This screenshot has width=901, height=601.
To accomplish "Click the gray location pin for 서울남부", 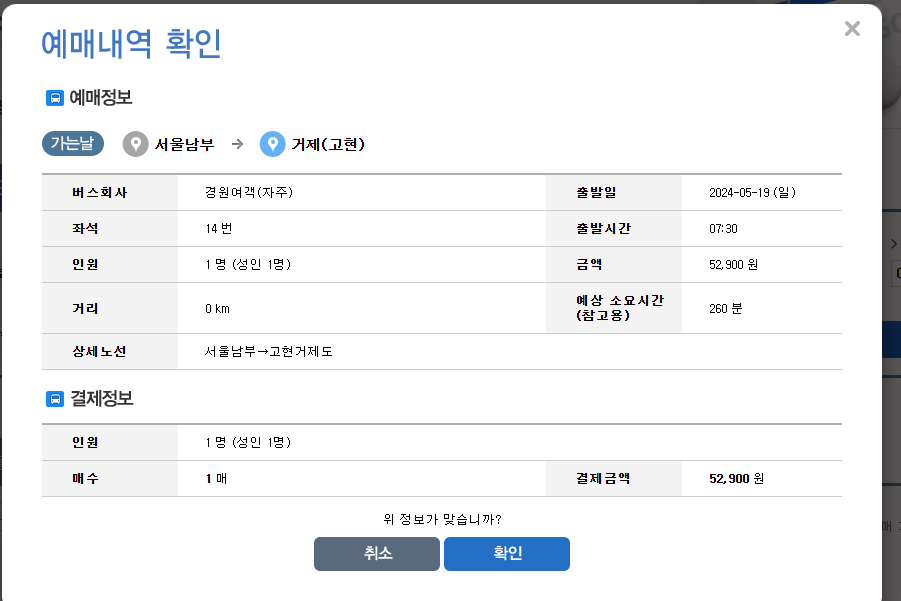I will click(x=136, y=144).
